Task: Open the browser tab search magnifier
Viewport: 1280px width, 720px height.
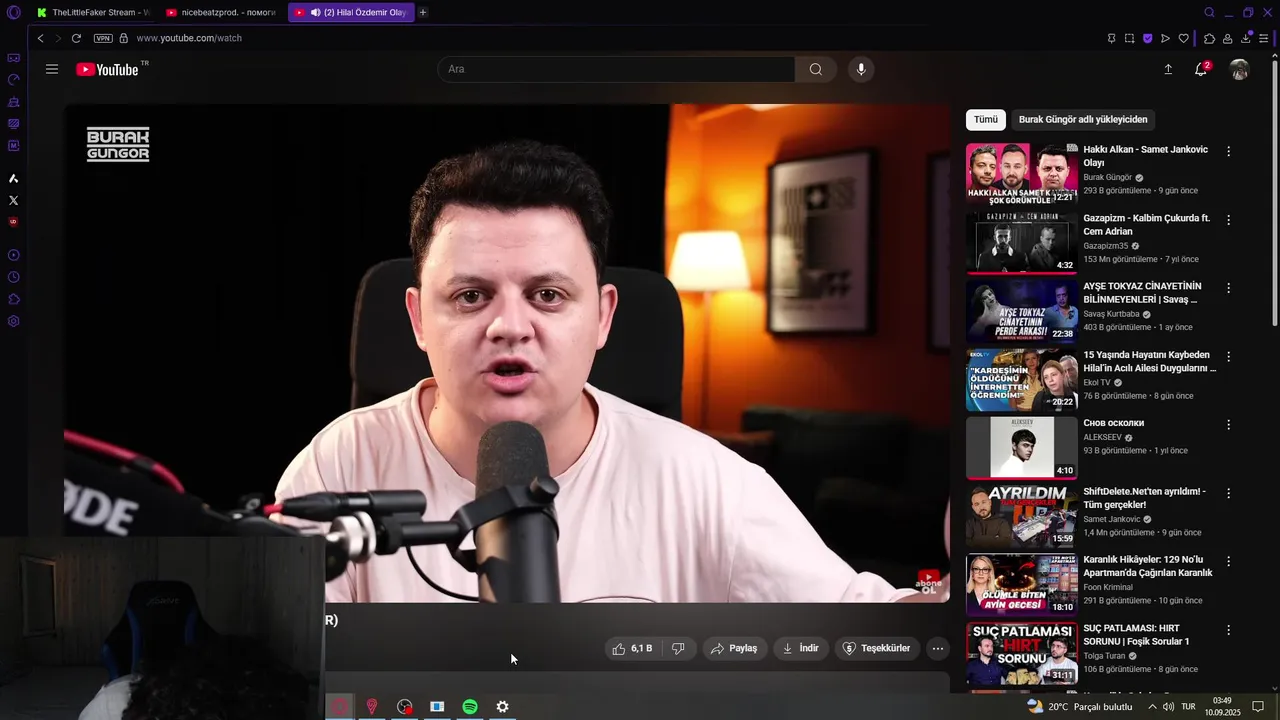Action: point(1209,13)
